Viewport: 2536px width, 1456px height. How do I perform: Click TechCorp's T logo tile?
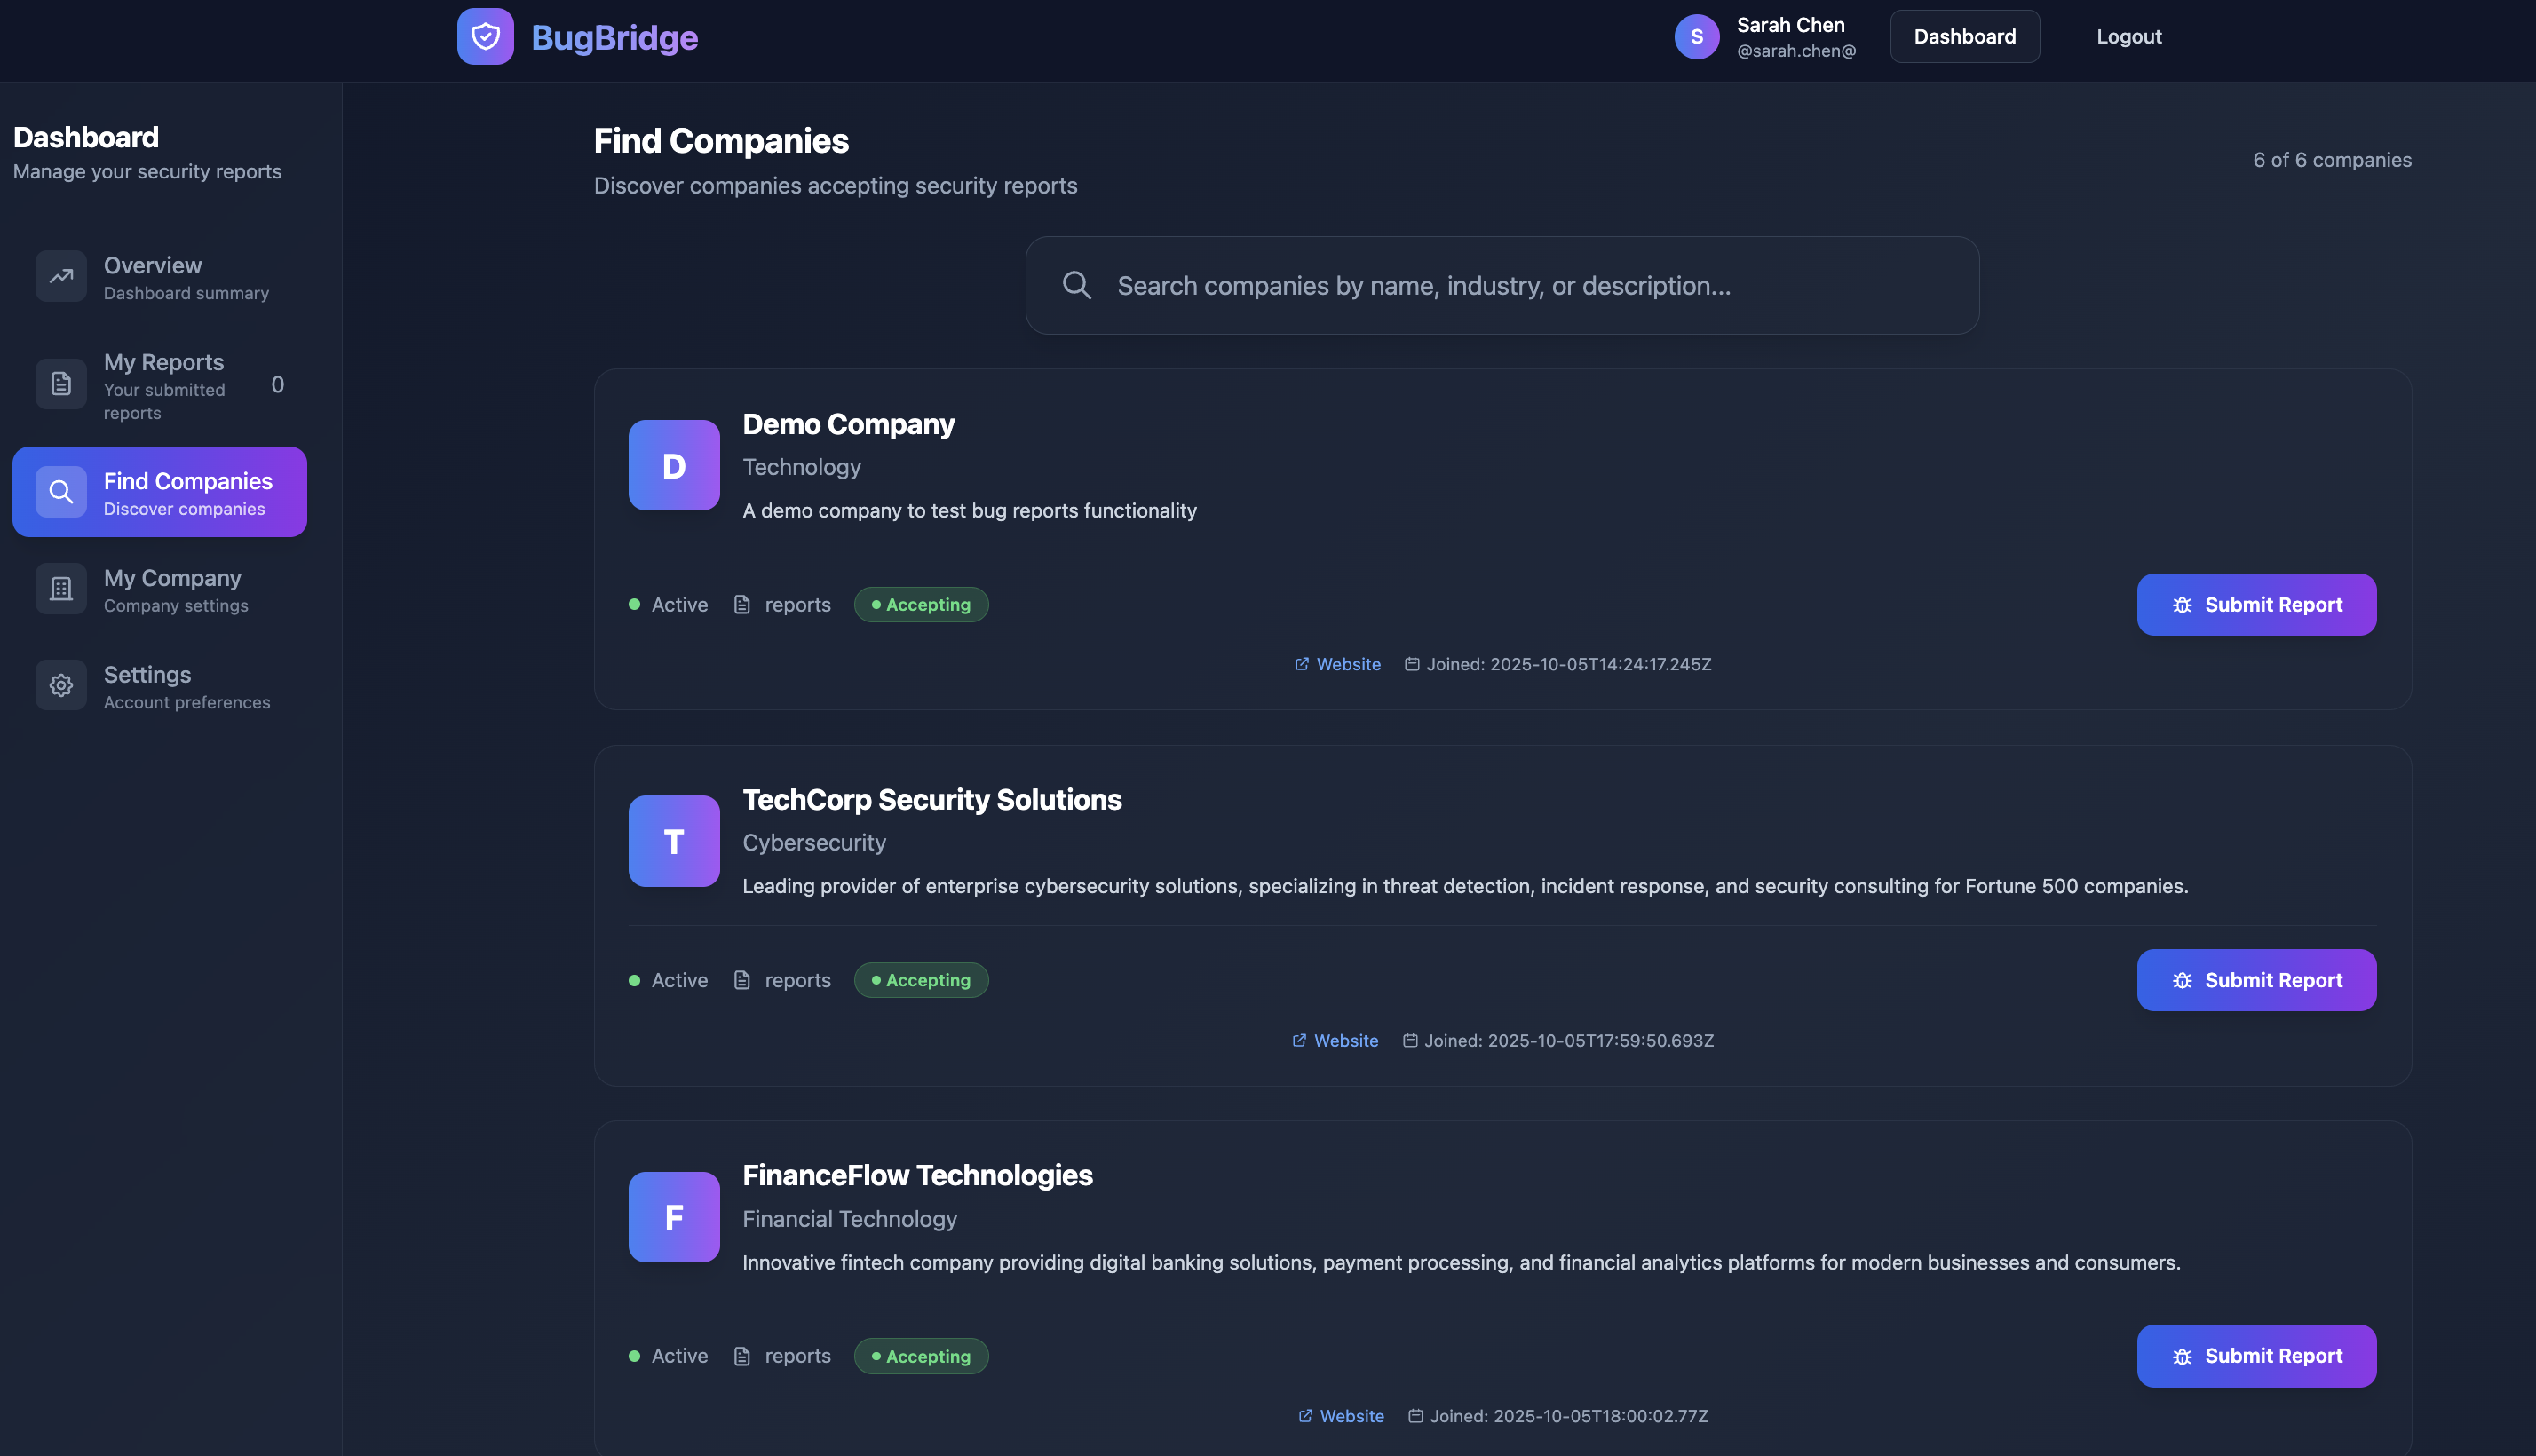pyautogui.click(x=673, y=841)
